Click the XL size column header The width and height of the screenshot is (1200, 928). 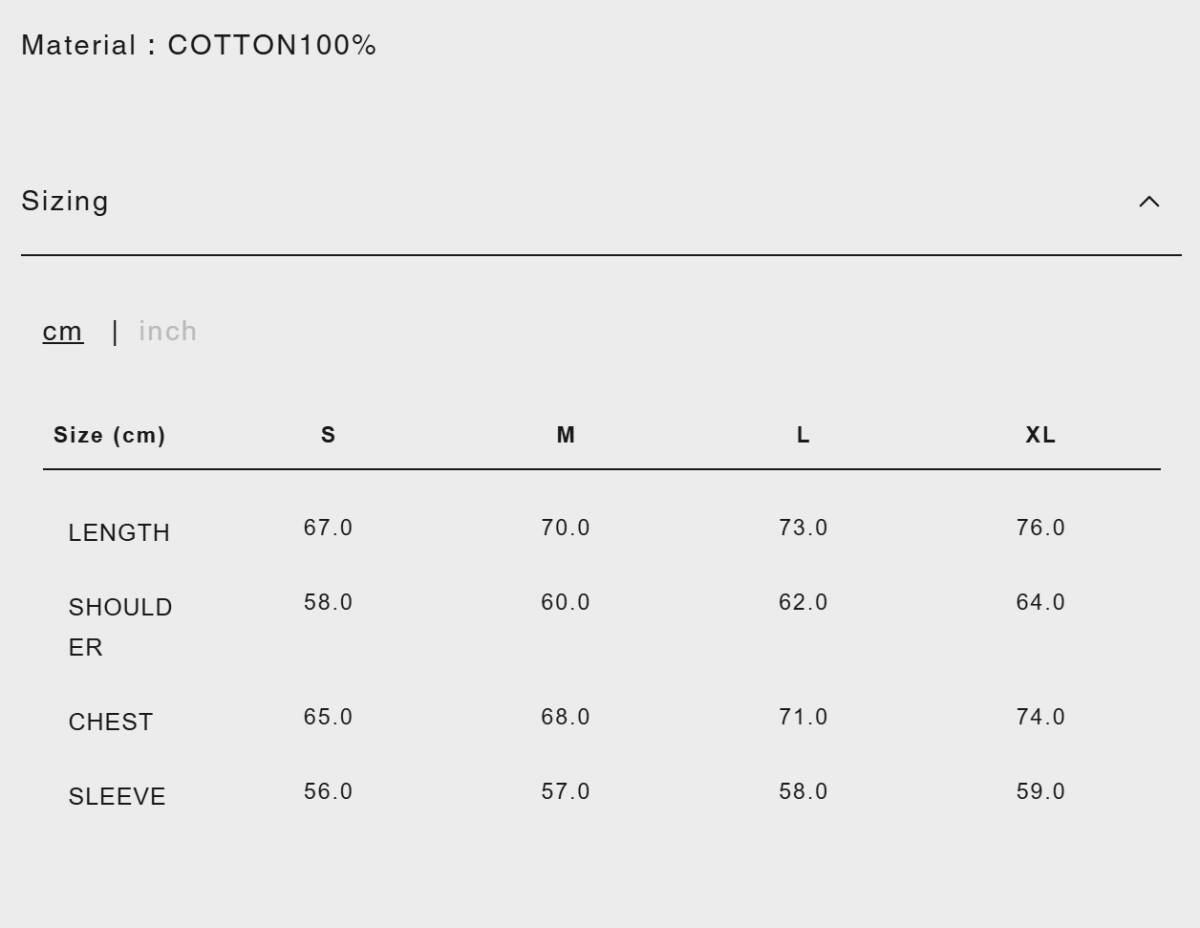pos(1040,435)
